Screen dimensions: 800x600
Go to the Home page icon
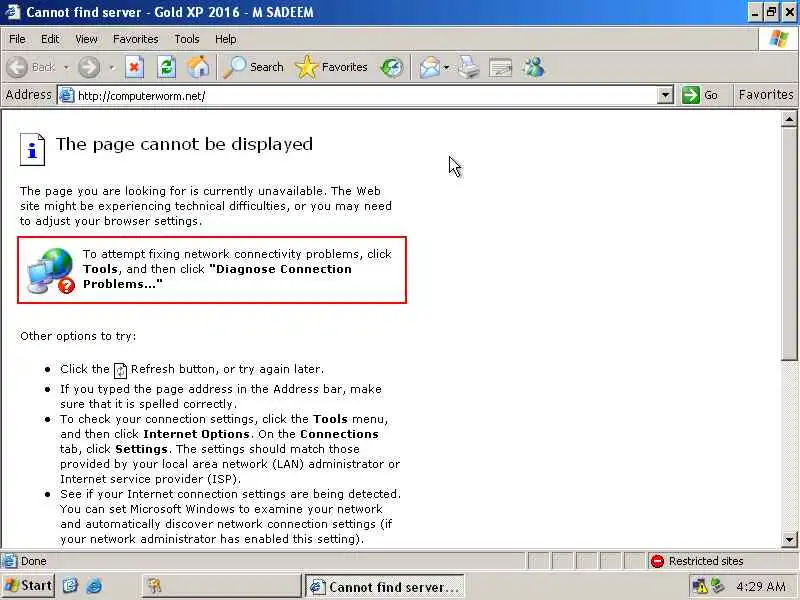click(198, 67)
